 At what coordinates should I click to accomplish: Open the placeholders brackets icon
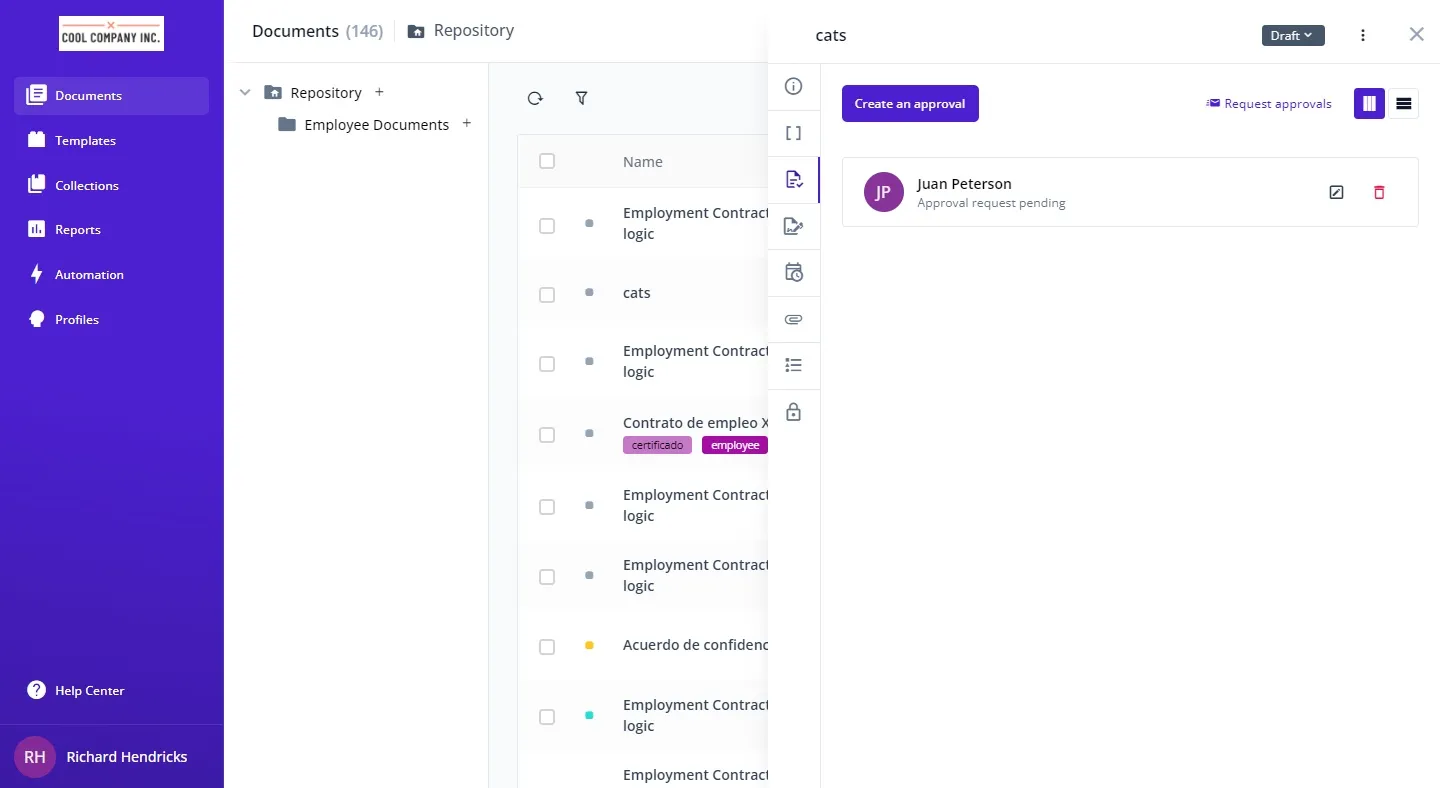[x=793, y=133]
